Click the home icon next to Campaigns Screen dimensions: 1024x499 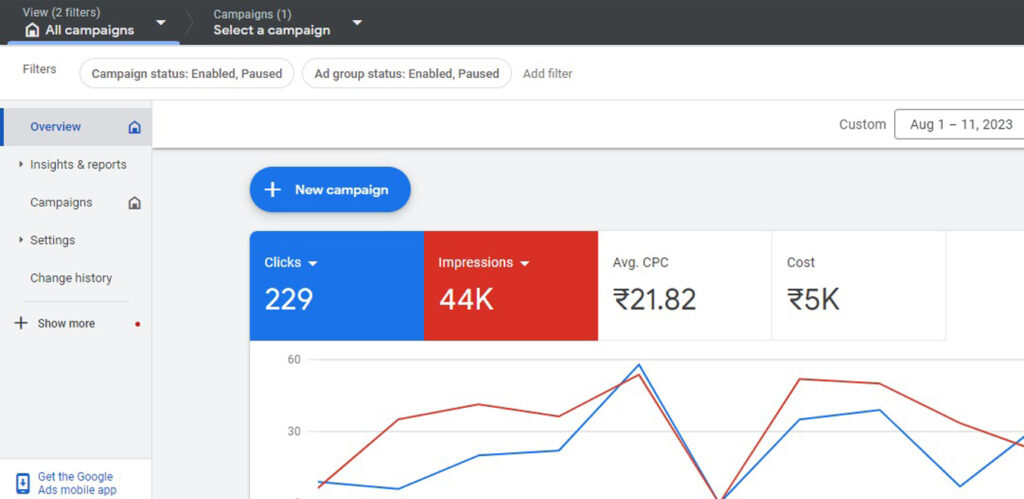[135, 203]
